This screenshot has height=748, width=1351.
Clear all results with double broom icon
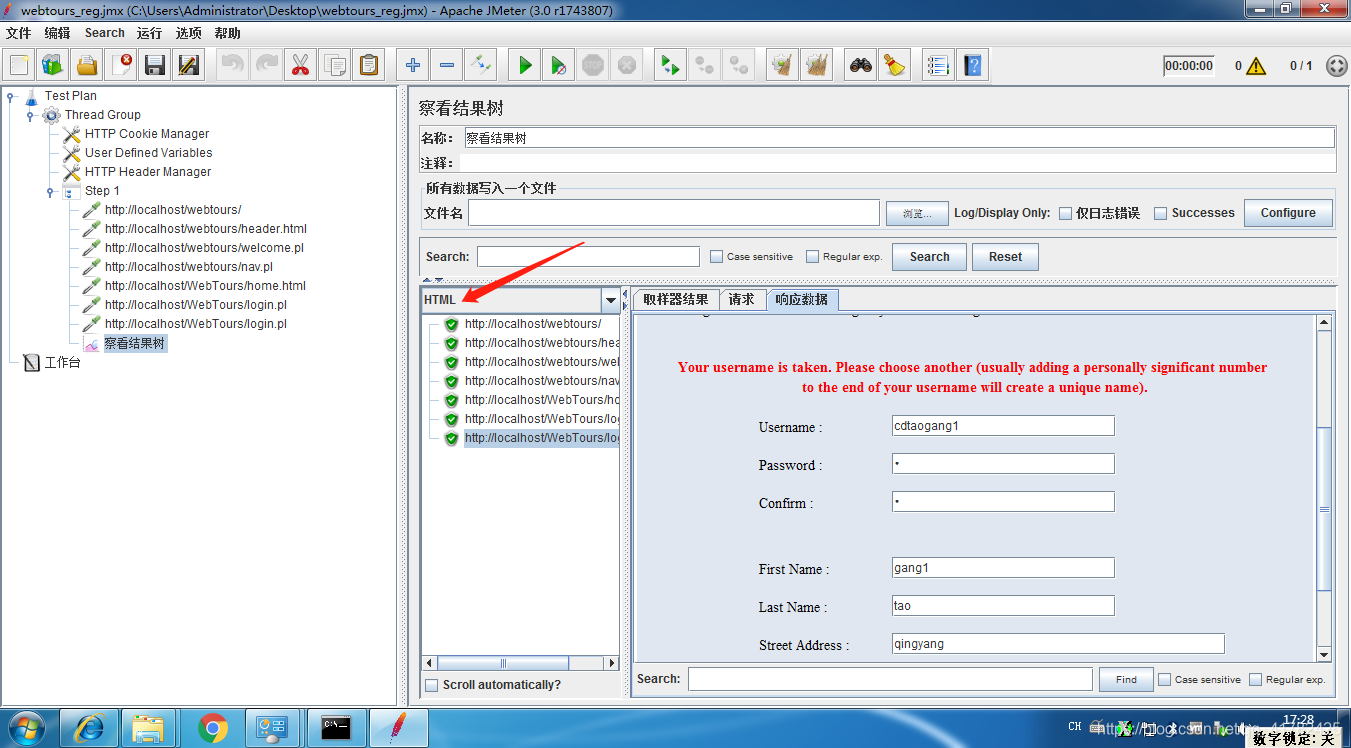817,66
